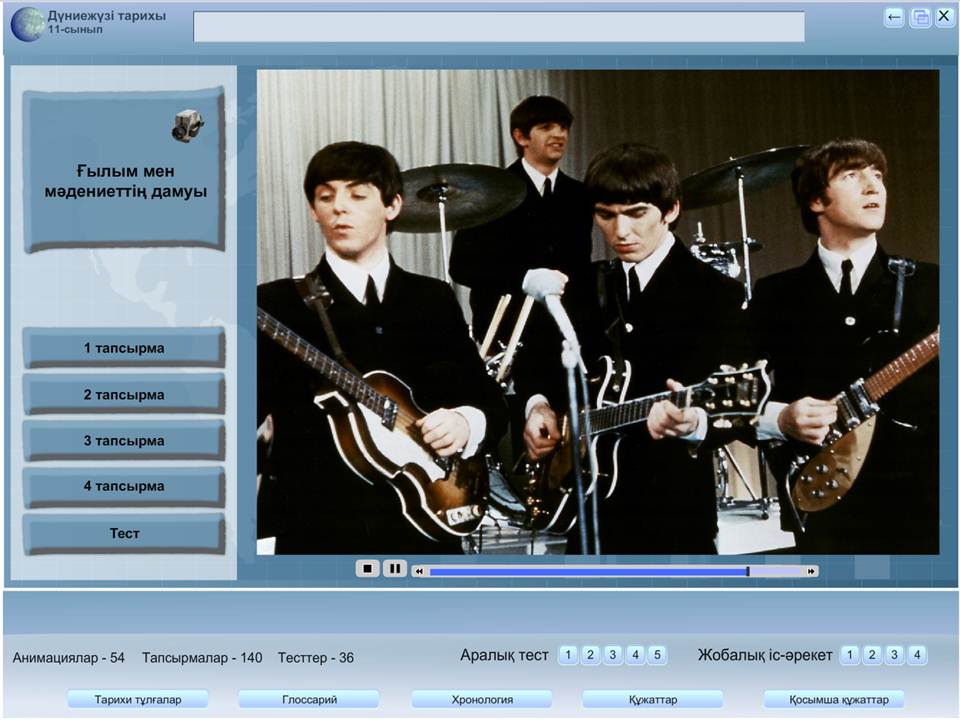
Task: Click the video progress slider handle
Action: click(x=748, y=571)
